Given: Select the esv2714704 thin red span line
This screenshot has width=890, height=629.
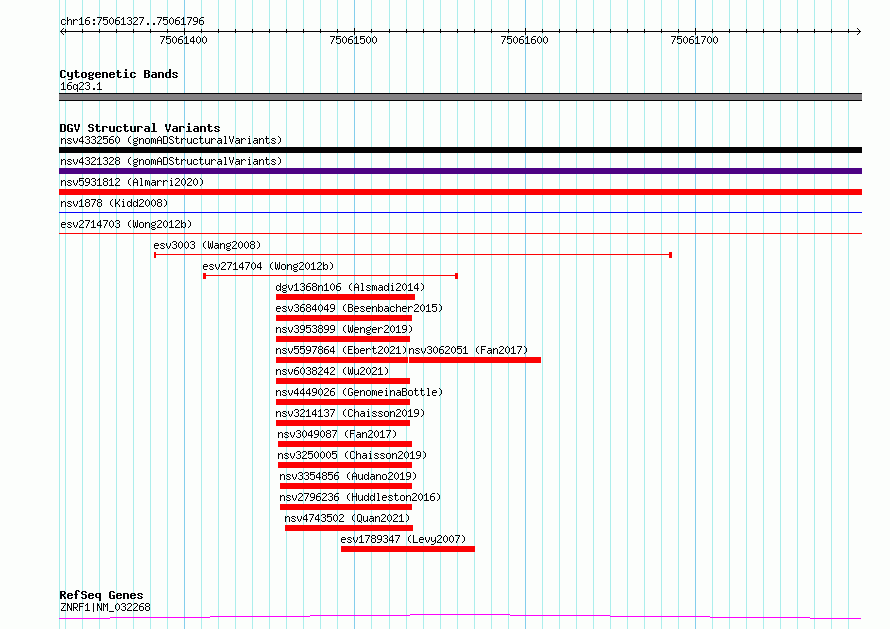Looking at the screenshot, I should point(330,276).
